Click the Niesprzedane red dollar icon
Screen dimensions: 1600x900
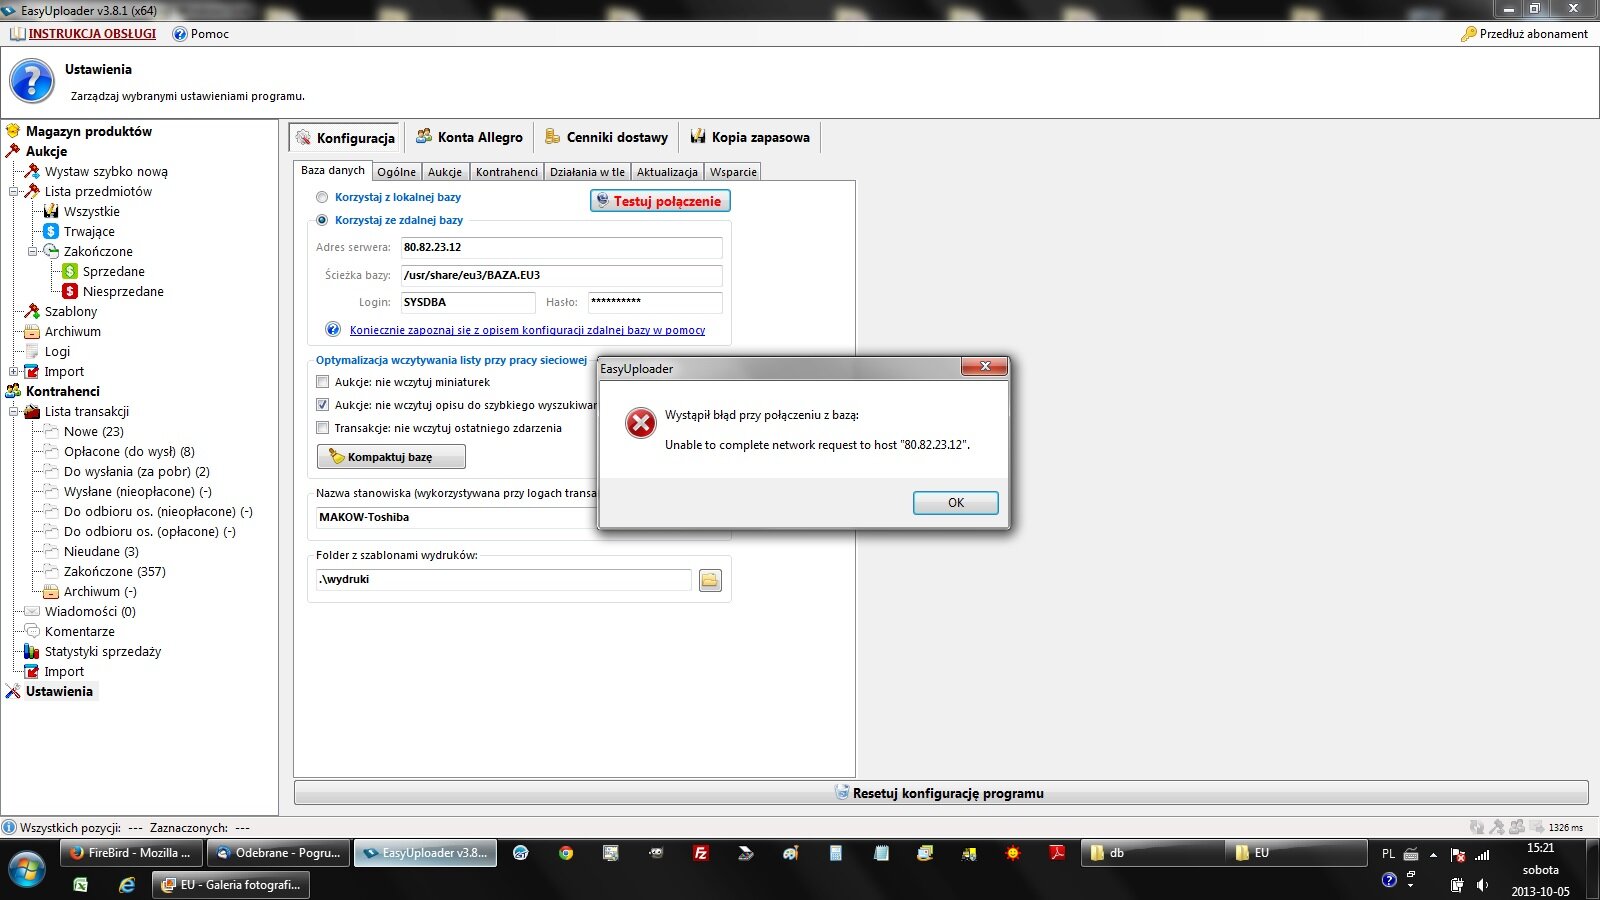tap(70, 291)
